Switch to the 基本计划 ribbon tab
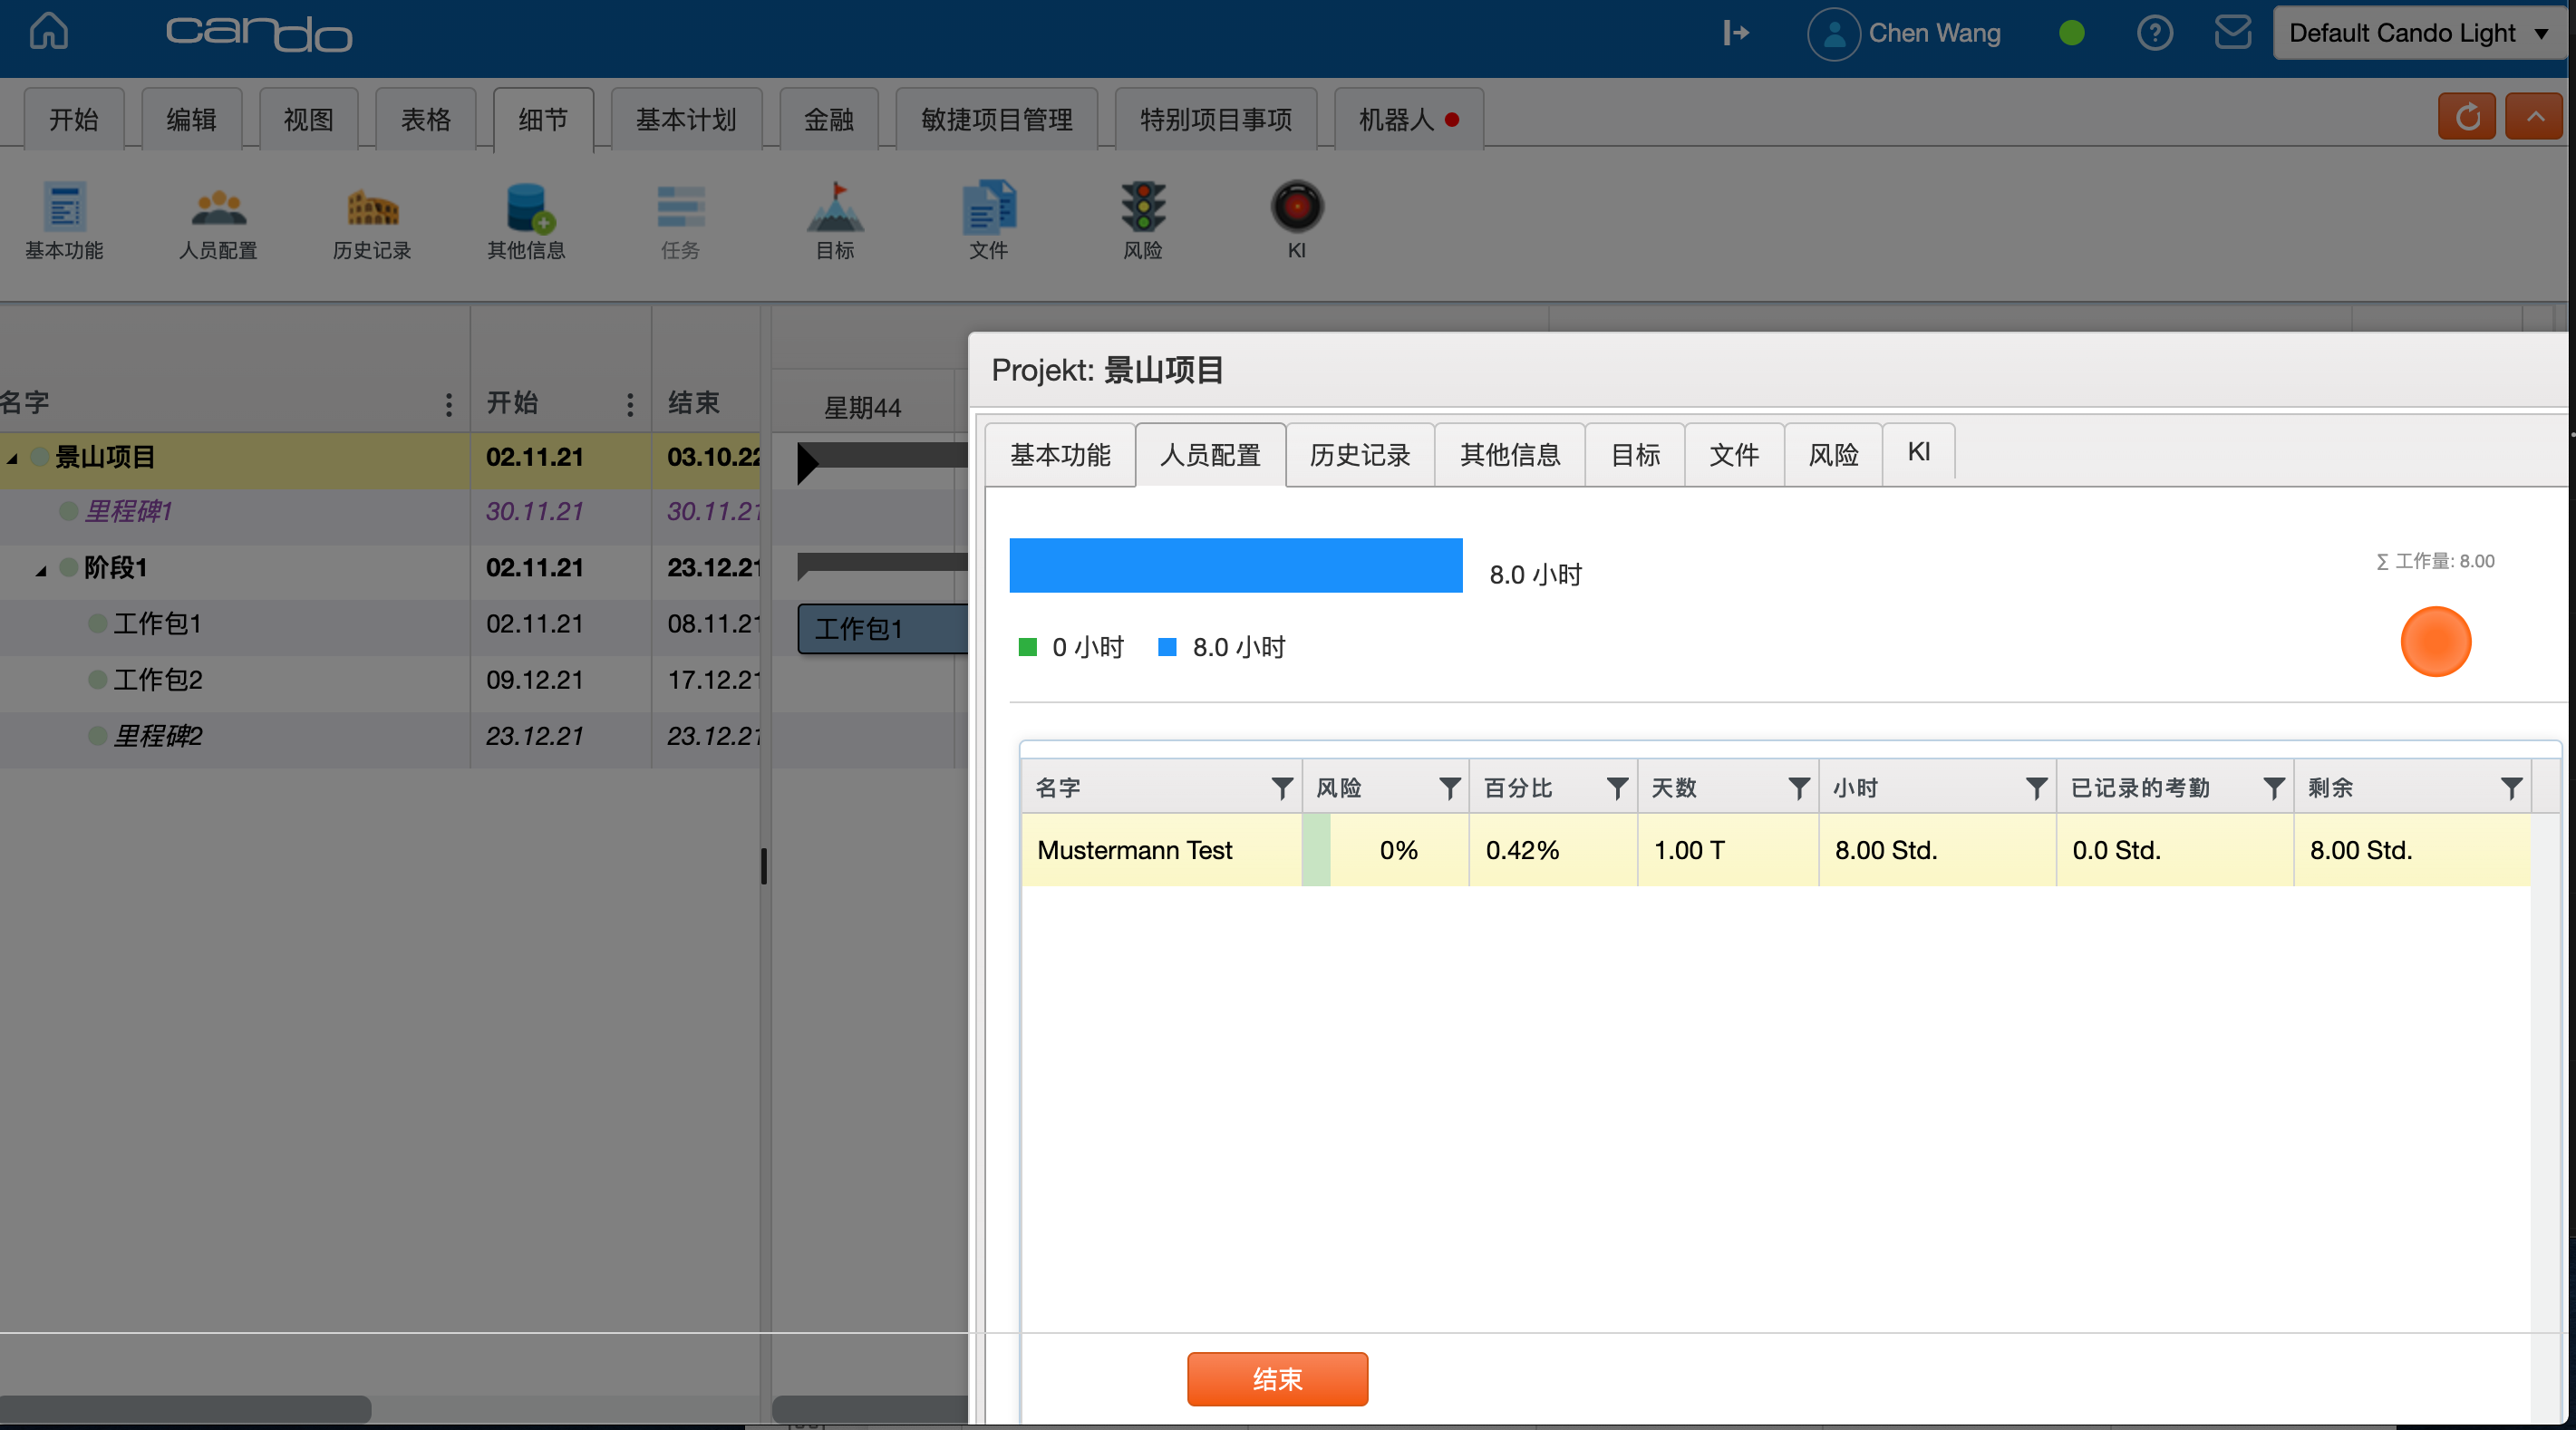The image size is (2576, 1430). [x=686, y=119]
